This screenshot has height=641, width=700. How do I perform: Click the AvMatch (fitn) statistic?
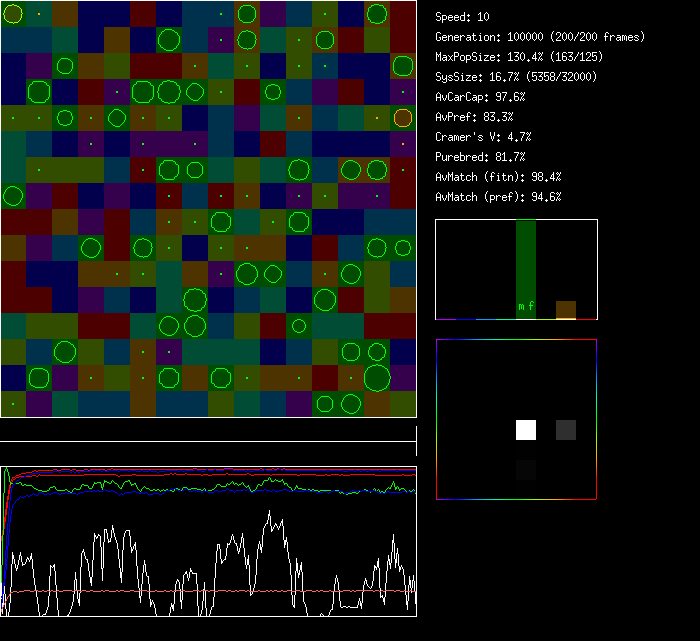pyautogui.click(x=498, y=177)
